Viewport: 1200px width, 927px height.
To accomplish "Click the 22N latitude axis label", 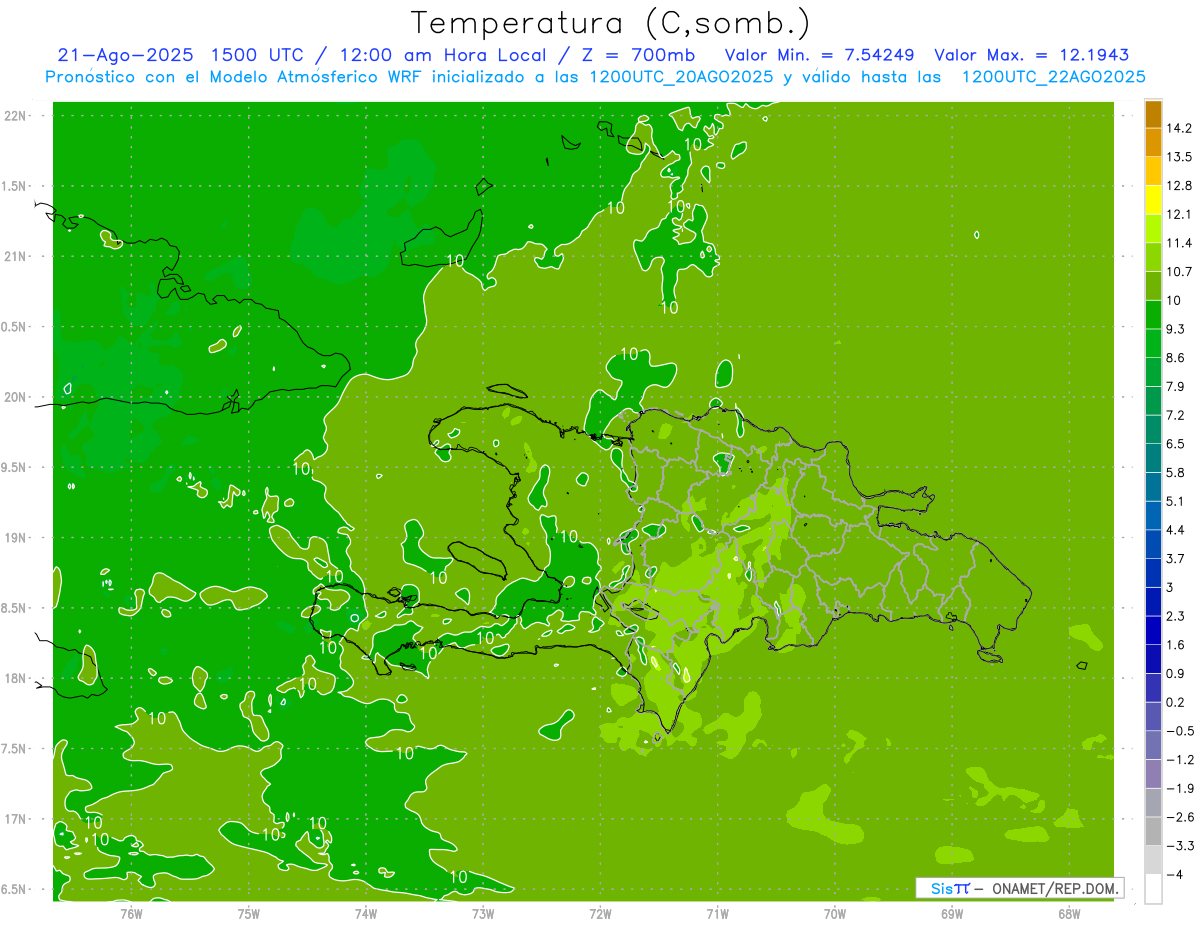I will [14, 116].
